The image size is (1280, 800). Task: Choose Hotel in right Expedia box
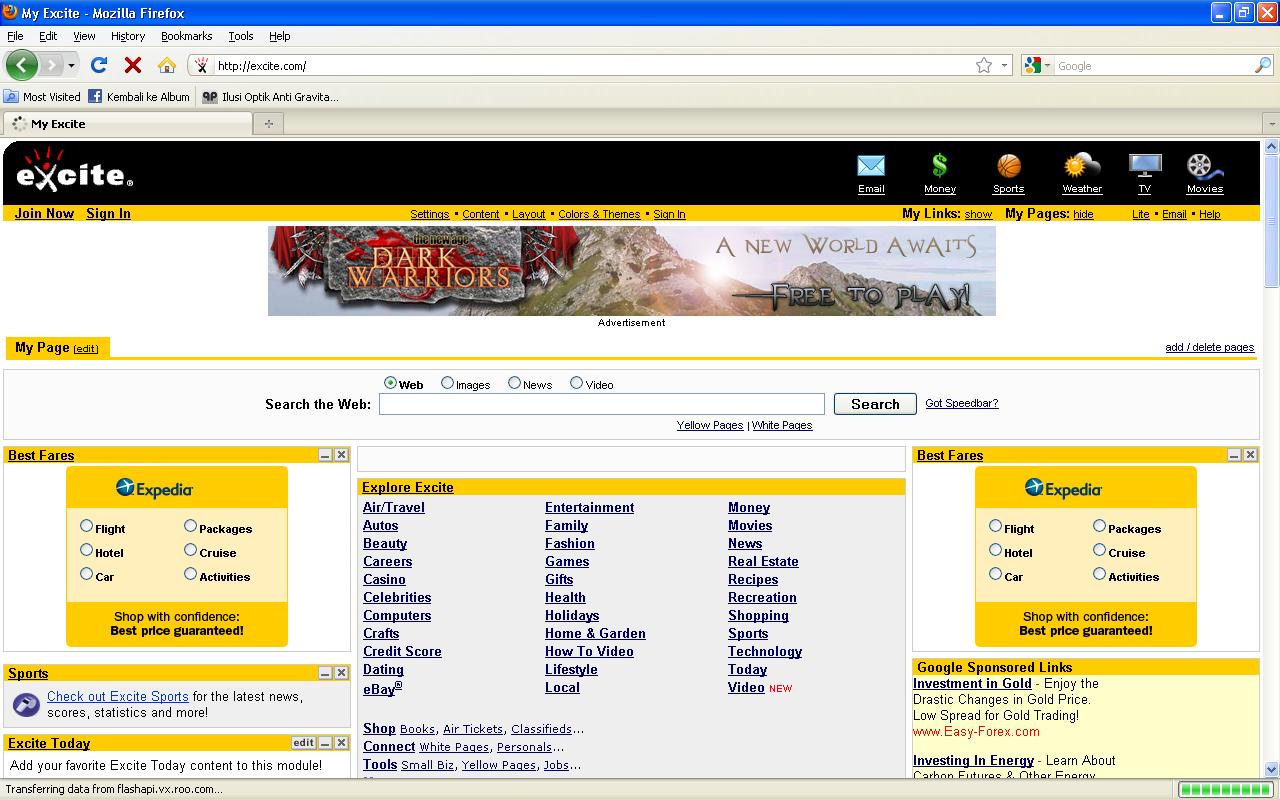995,550
